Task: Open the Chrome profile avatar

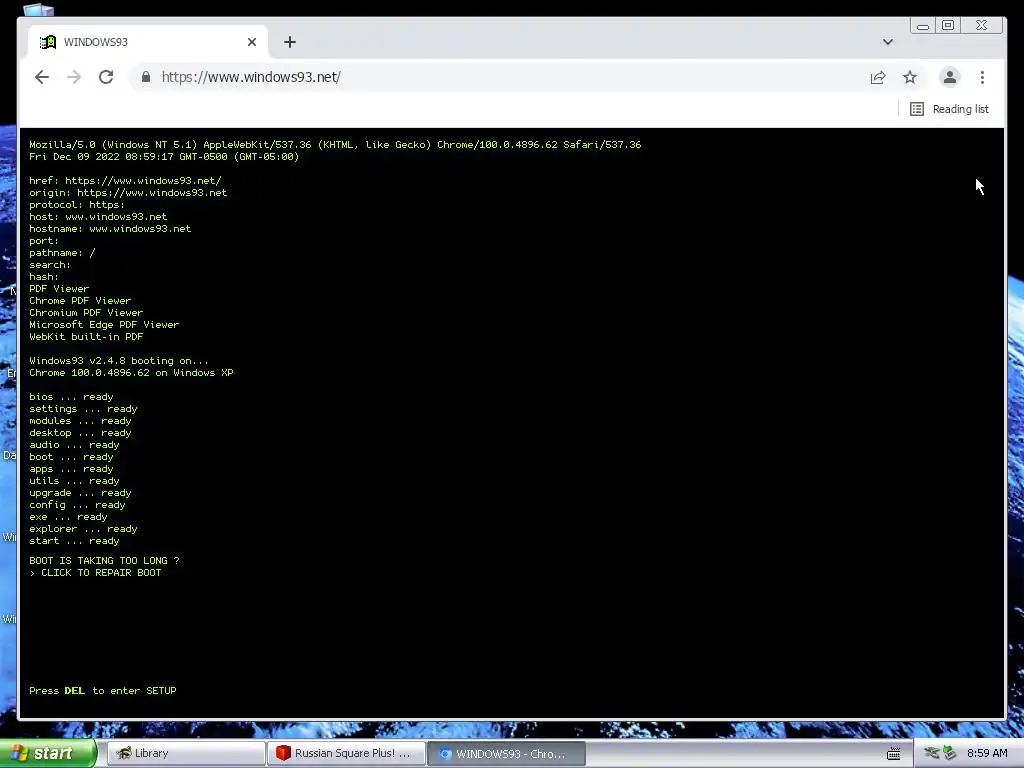Action: click(950, 77)
